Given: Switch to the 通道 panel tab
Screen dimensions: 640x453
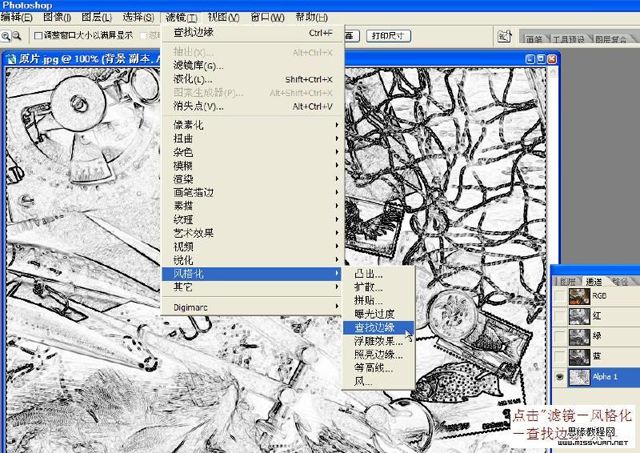Looking at the screenshot, I should (594, 282).
